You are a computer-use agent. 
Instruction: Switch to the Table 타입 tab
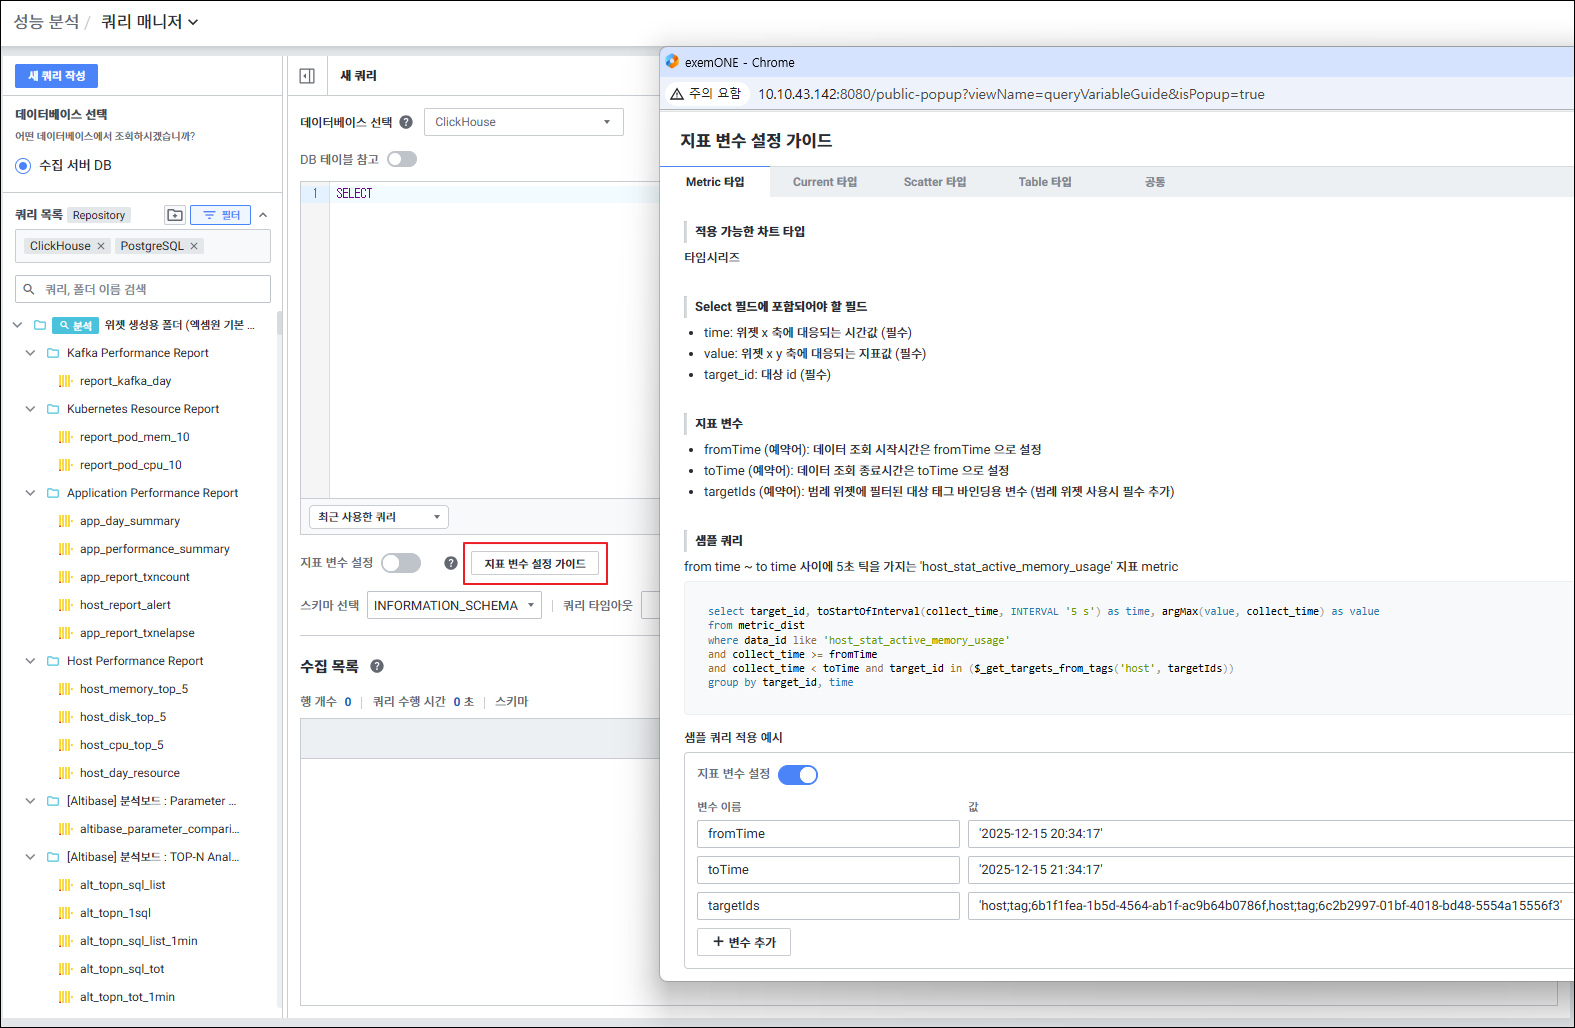coord(1044,182)
